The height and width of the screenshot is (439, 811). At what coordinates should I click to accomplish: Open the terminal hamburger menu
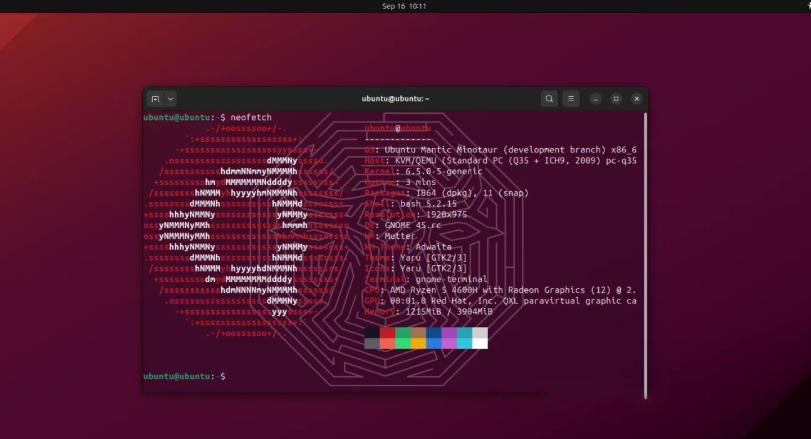(x=571, y=99)
